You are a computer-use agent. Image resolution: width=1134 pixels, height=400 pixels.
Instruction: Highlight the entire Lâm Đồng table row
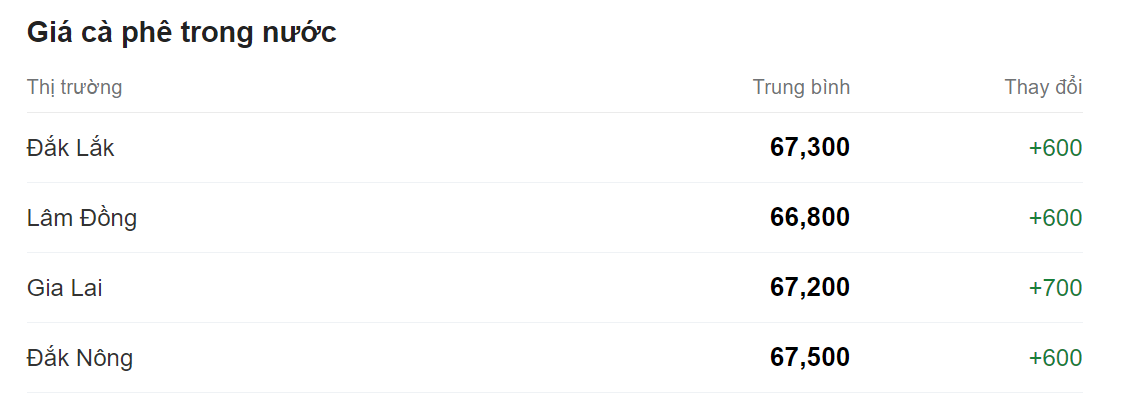[x=450, y=218]
